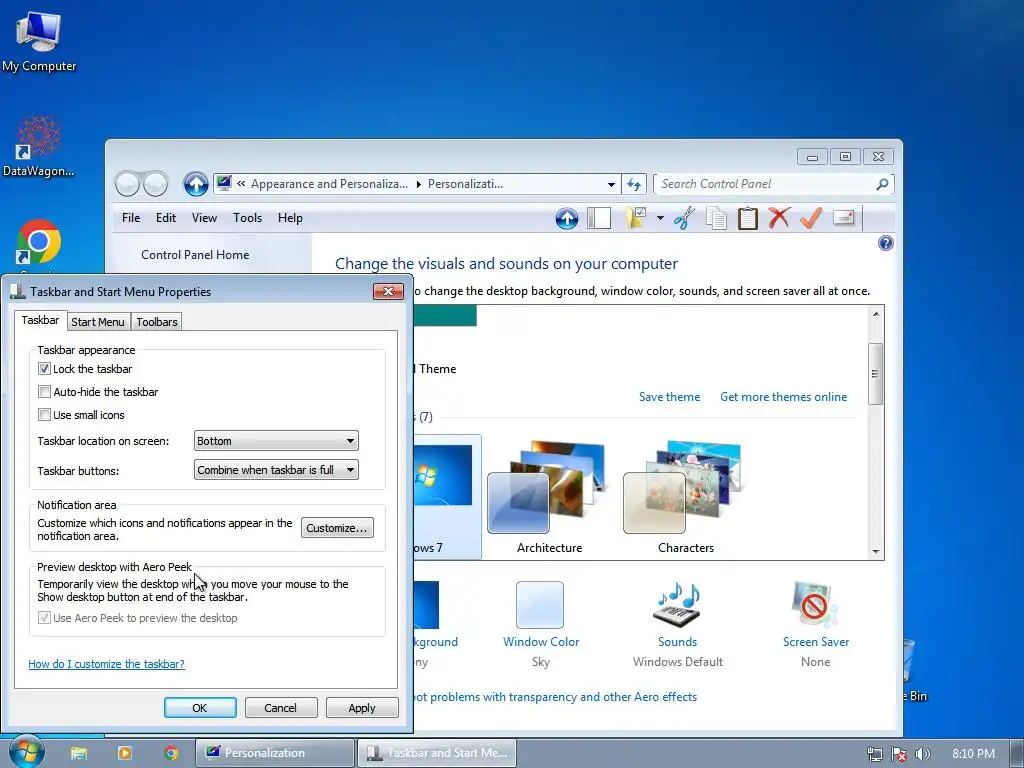
Task: Open the Screen Saver icon
Action: 815,605
